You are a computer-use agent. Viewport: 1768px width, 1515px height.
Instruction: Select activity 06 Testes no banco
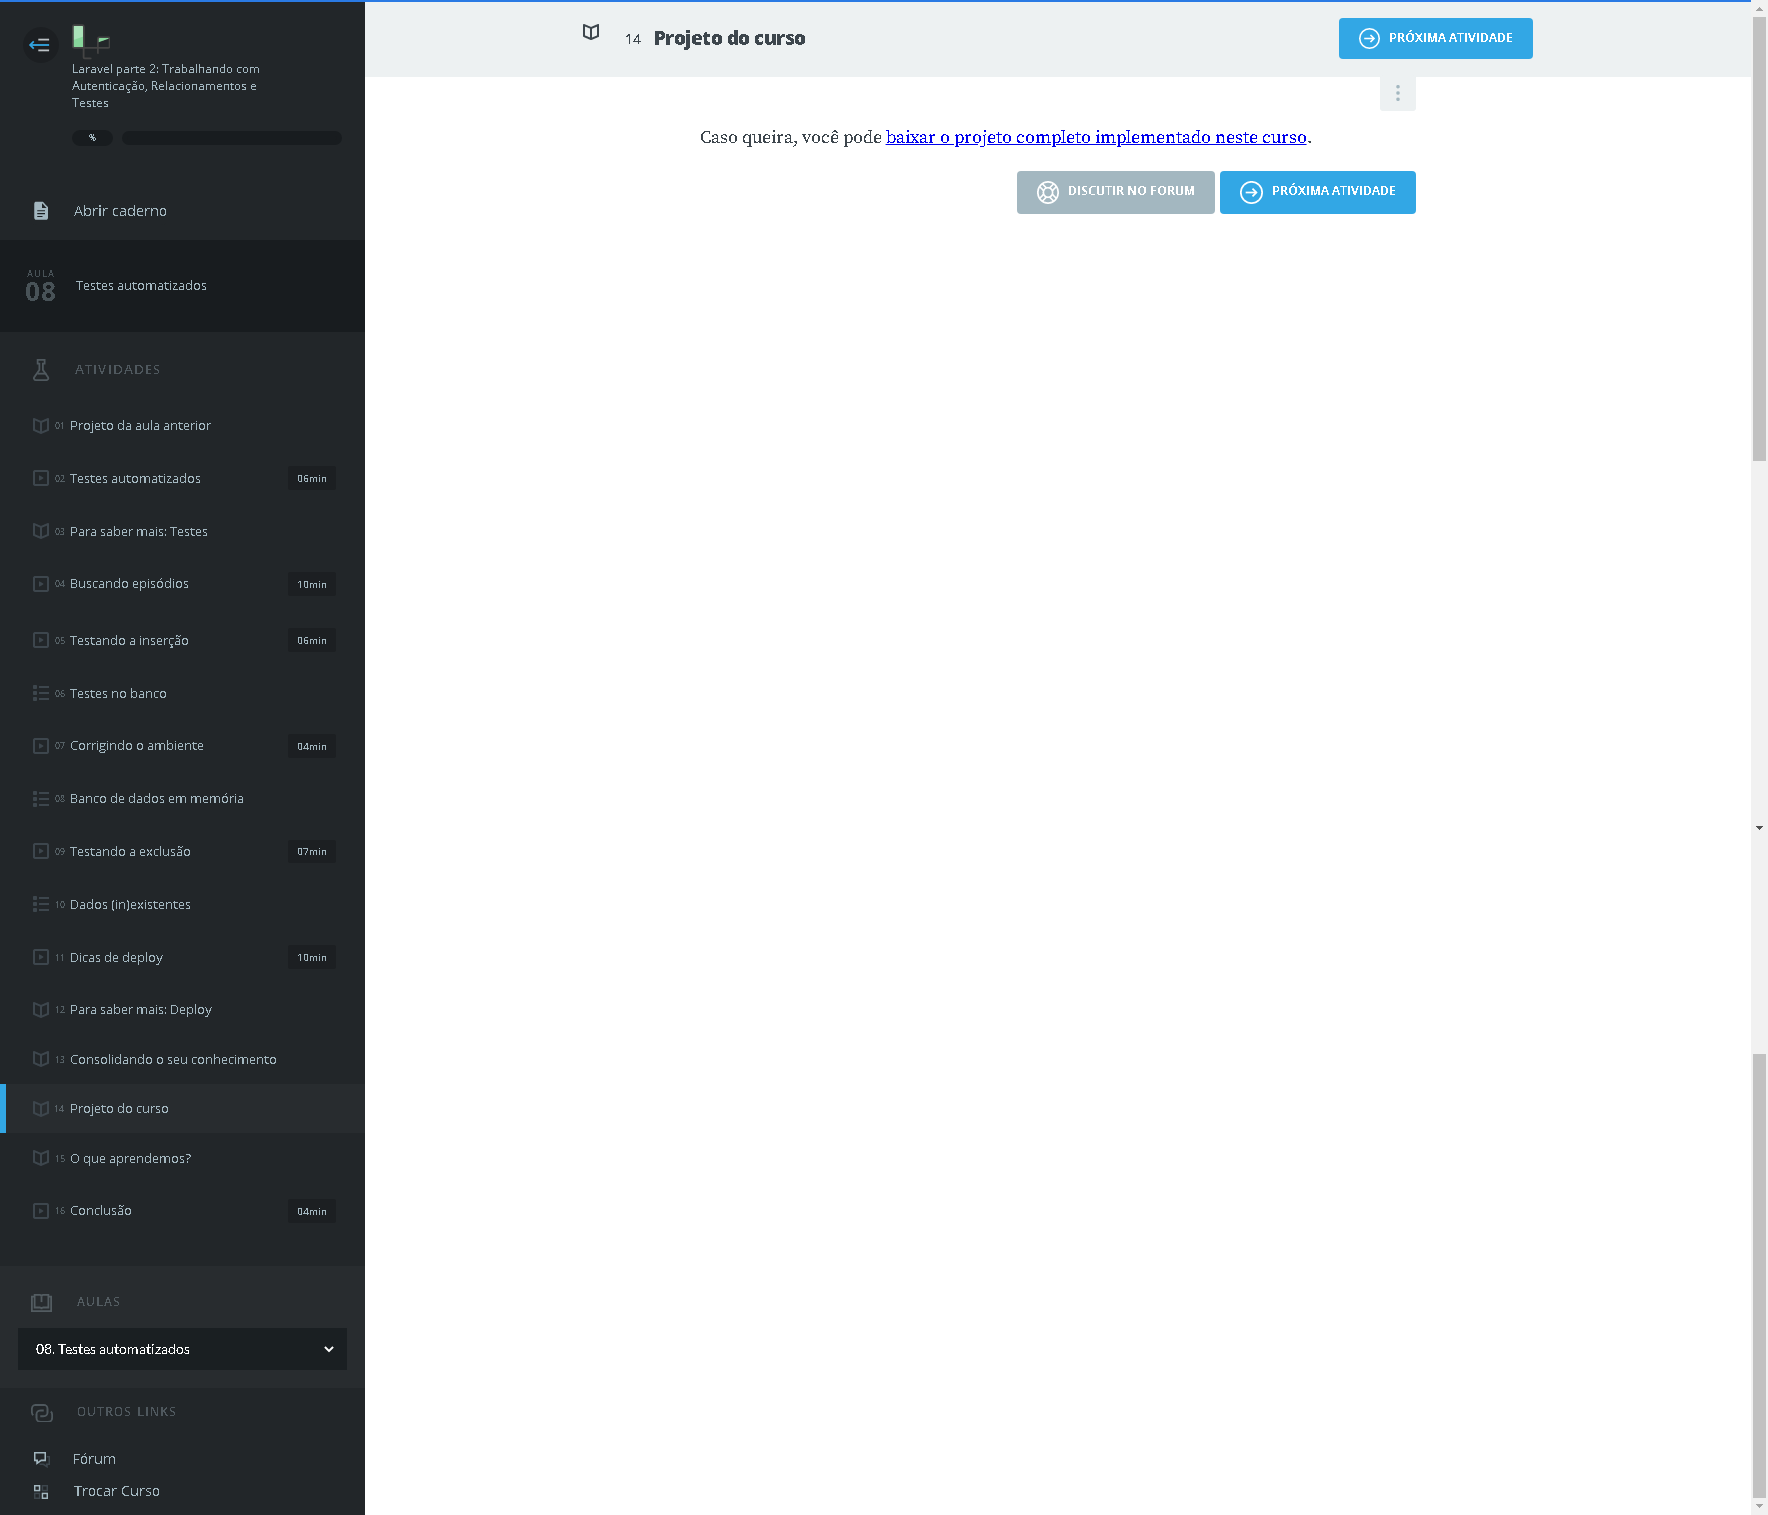click(118, 694)
